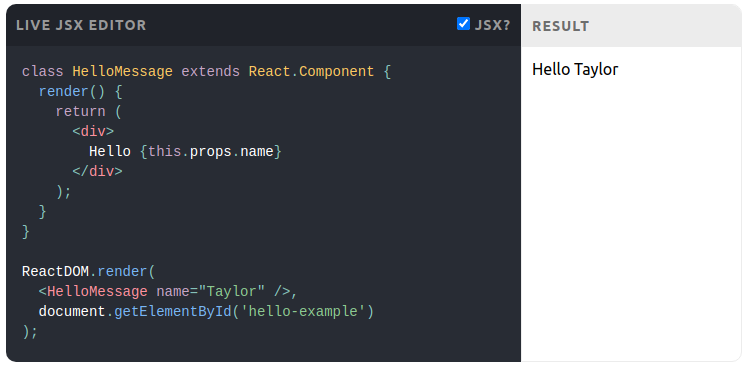Place cursor on class HelloMessage line
Screen dimensions: 750x367
207,72
